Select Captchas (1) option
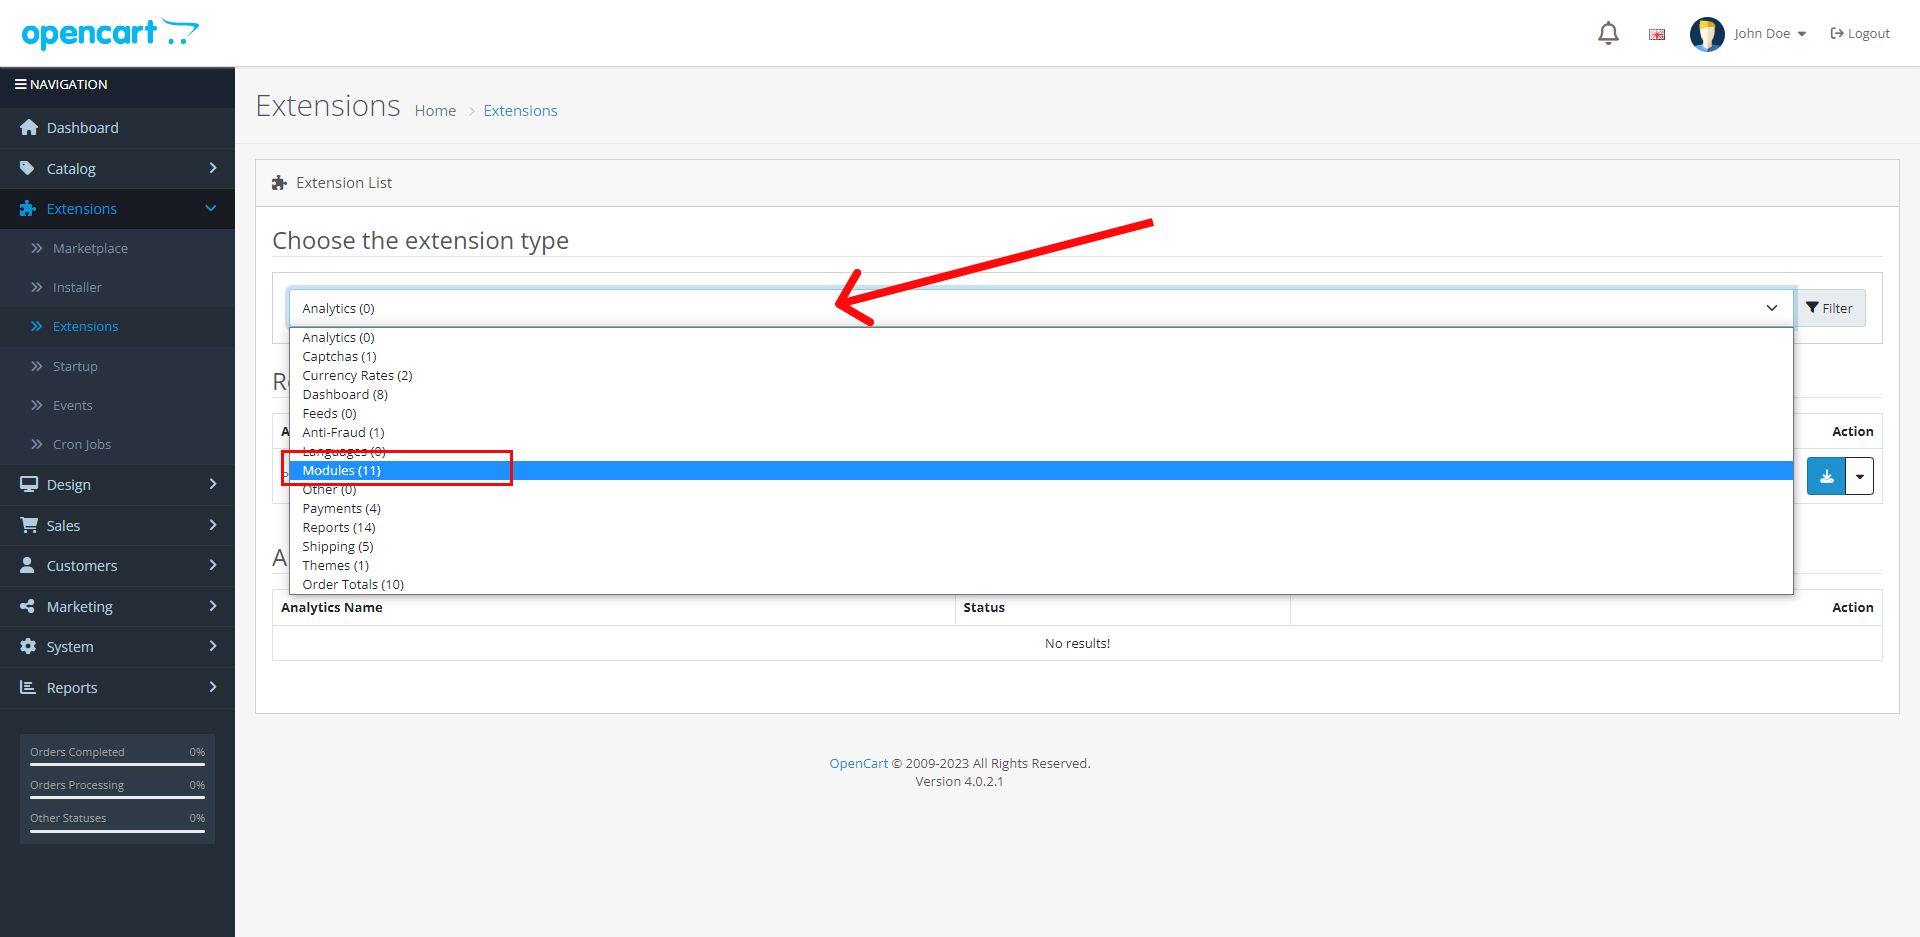Viewport: 1920px width, 937px height. coord(1041,356)
